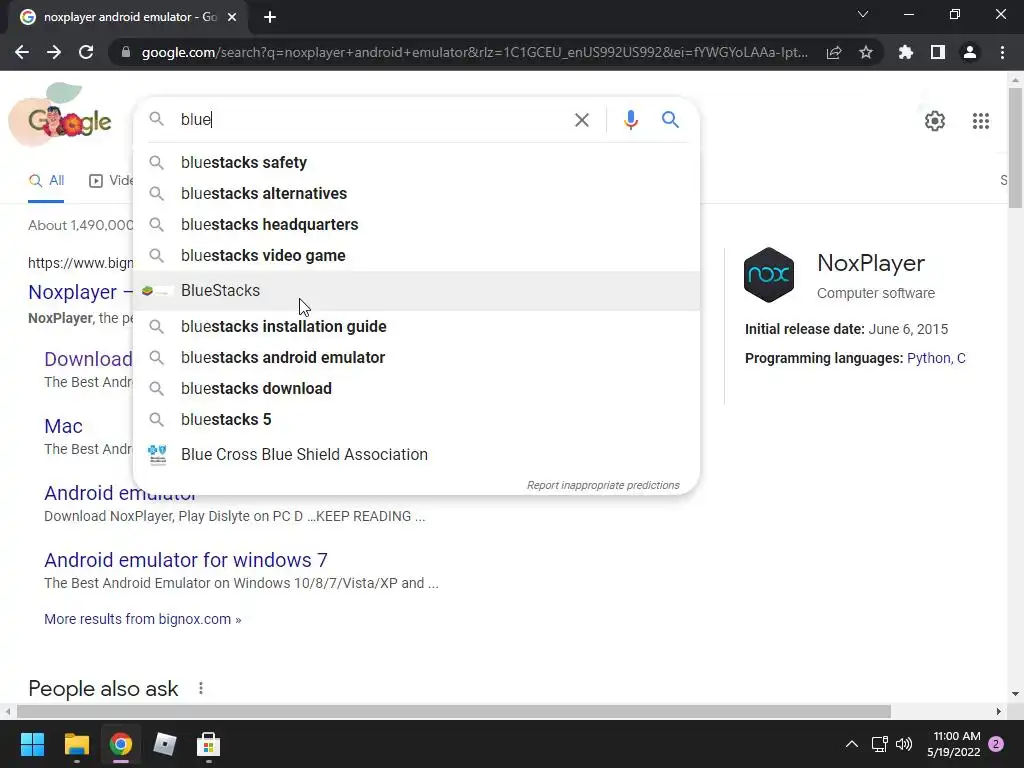Select suggestion bluestacks video game
Image resolution: width=1024 pixels, height=768 pixels.
[416, 255]
